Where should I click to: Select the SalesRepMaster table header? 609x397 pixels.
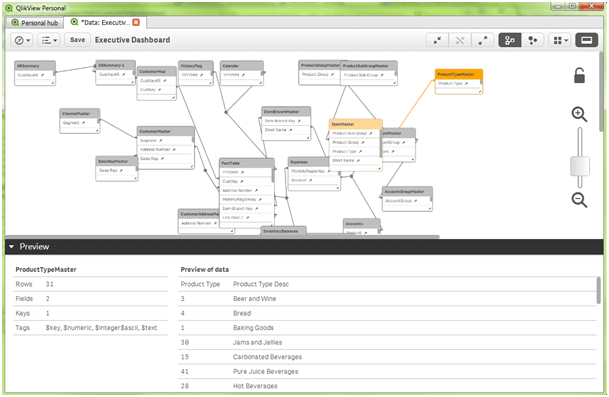point(117,161)
